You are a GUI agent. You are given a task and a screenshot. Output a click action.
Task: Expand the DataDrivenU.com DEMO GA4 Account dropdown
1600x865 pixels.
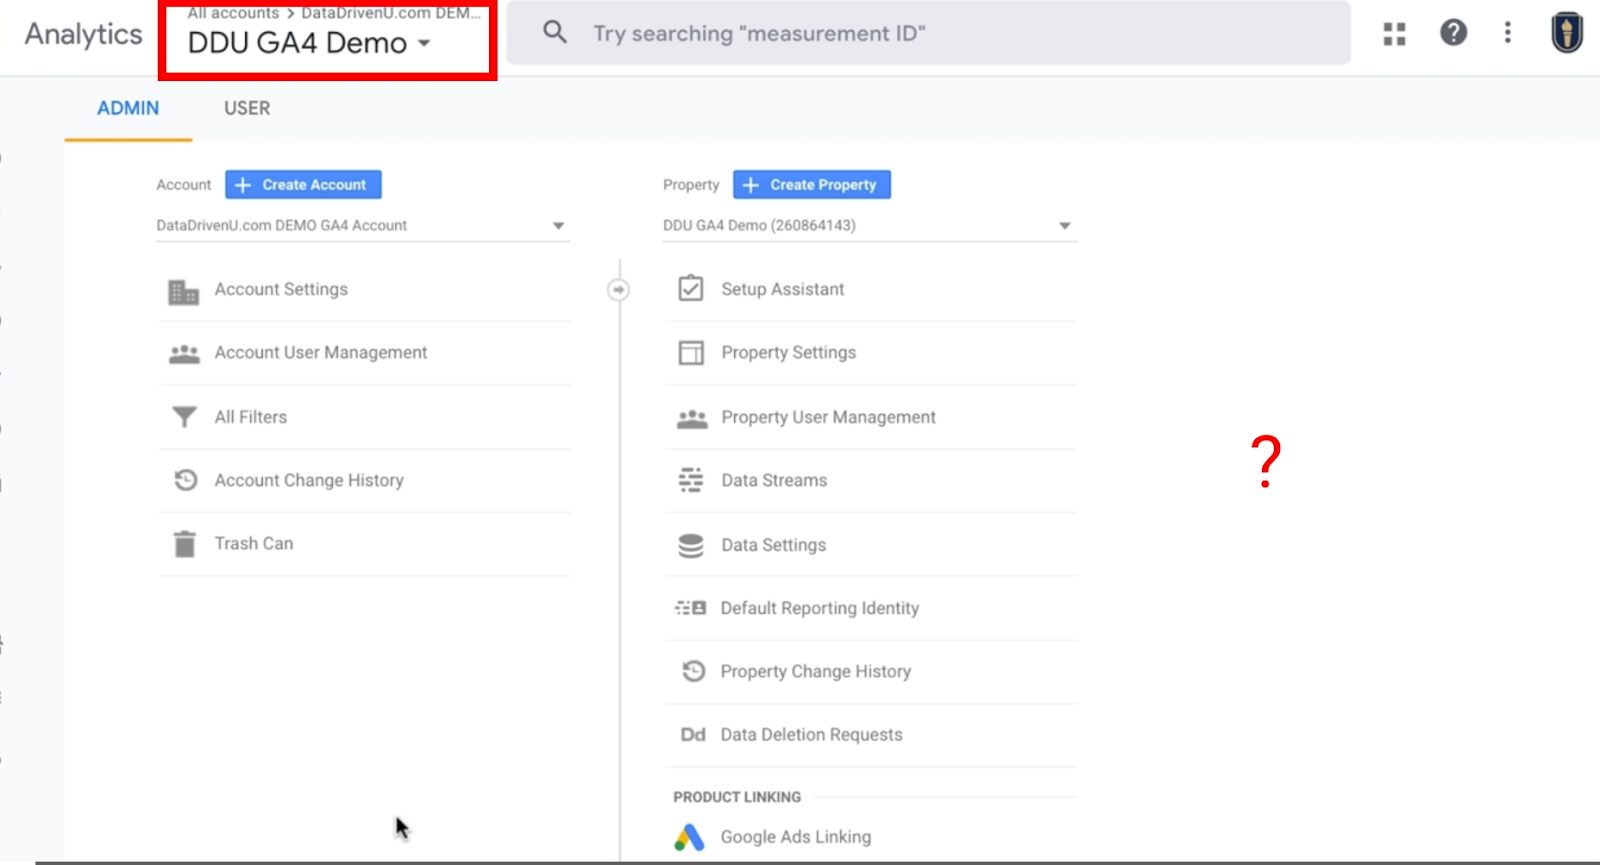364,226
